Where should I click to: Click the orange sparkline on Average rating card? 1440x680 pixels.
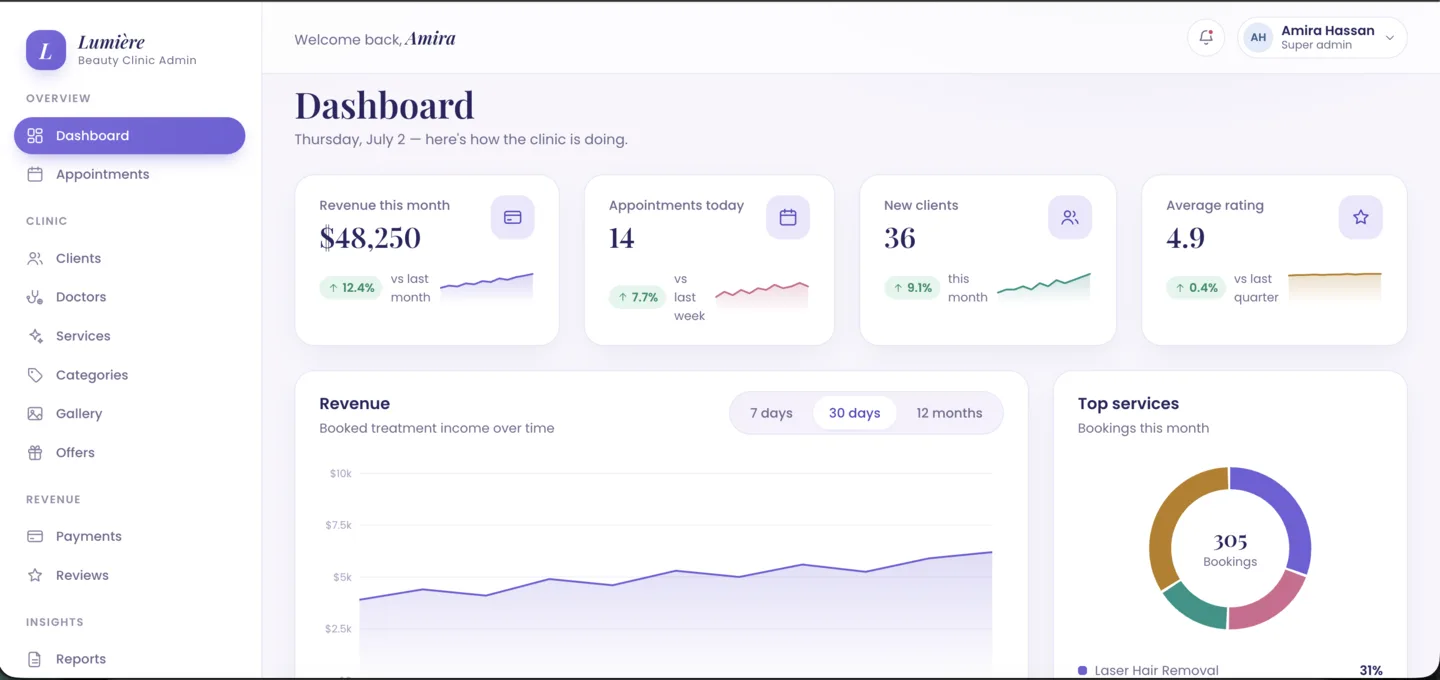[1334, 286]
